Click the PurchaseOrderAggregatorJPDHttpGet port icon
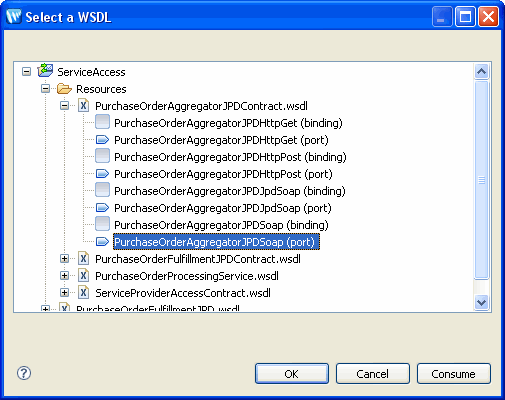This screenshot has height=400, width=505. coord(102,139)
